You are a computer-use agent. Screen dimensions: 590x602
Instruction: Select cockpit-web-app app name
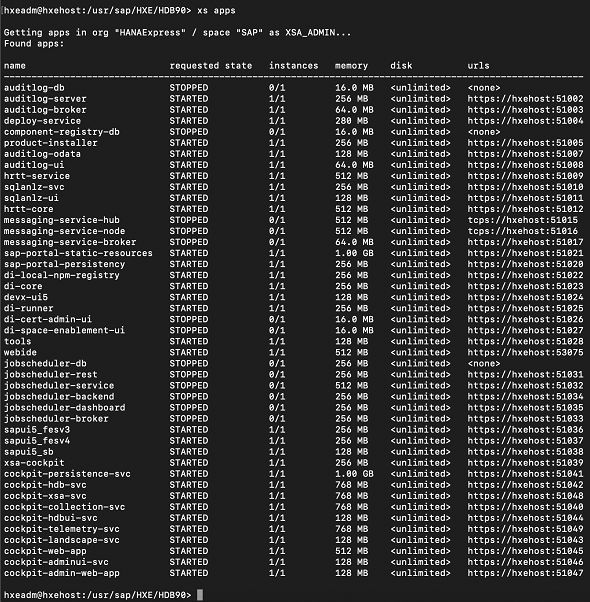45,551
